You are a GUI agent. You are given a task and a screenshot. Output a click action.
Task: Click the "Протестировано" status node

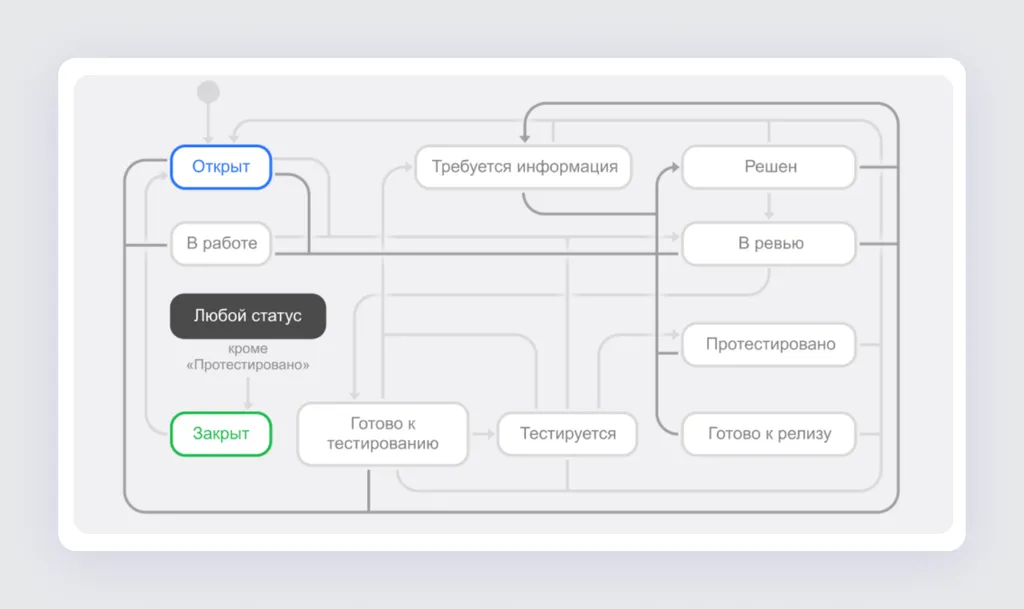769,345
